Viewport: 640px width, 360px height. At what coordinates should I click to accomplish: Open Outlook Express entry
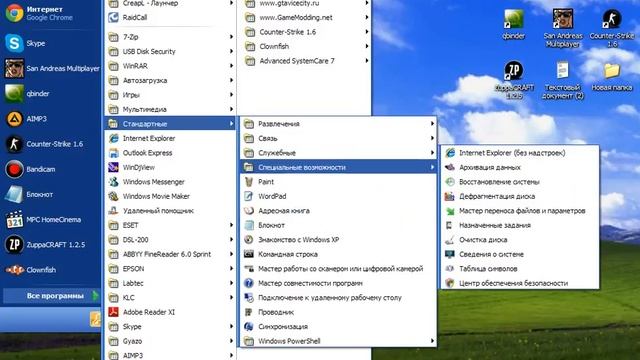171,153
